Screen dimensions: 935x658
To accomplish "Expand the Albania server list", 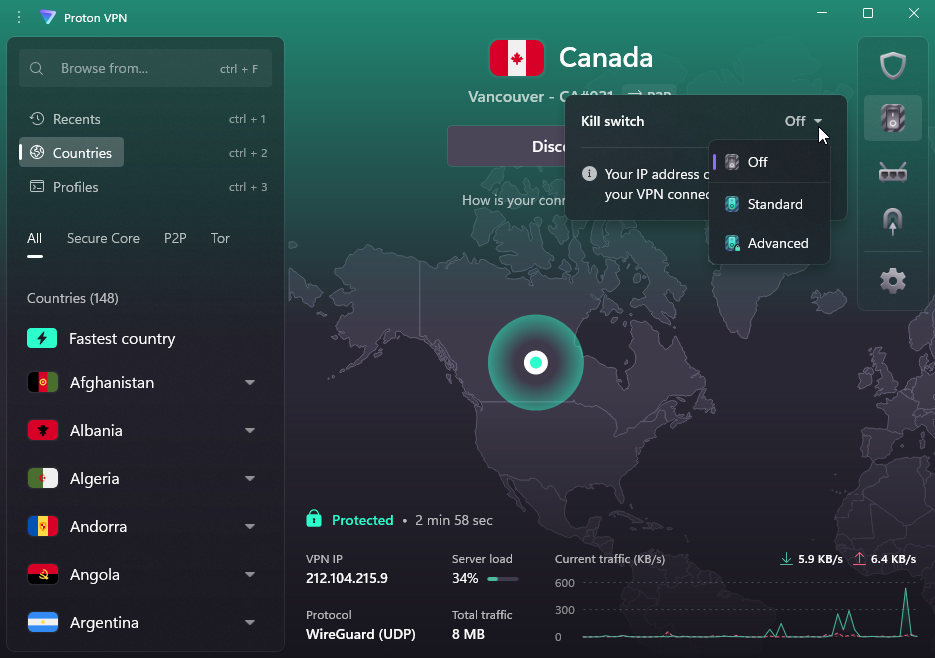I will tap(250, 430).
